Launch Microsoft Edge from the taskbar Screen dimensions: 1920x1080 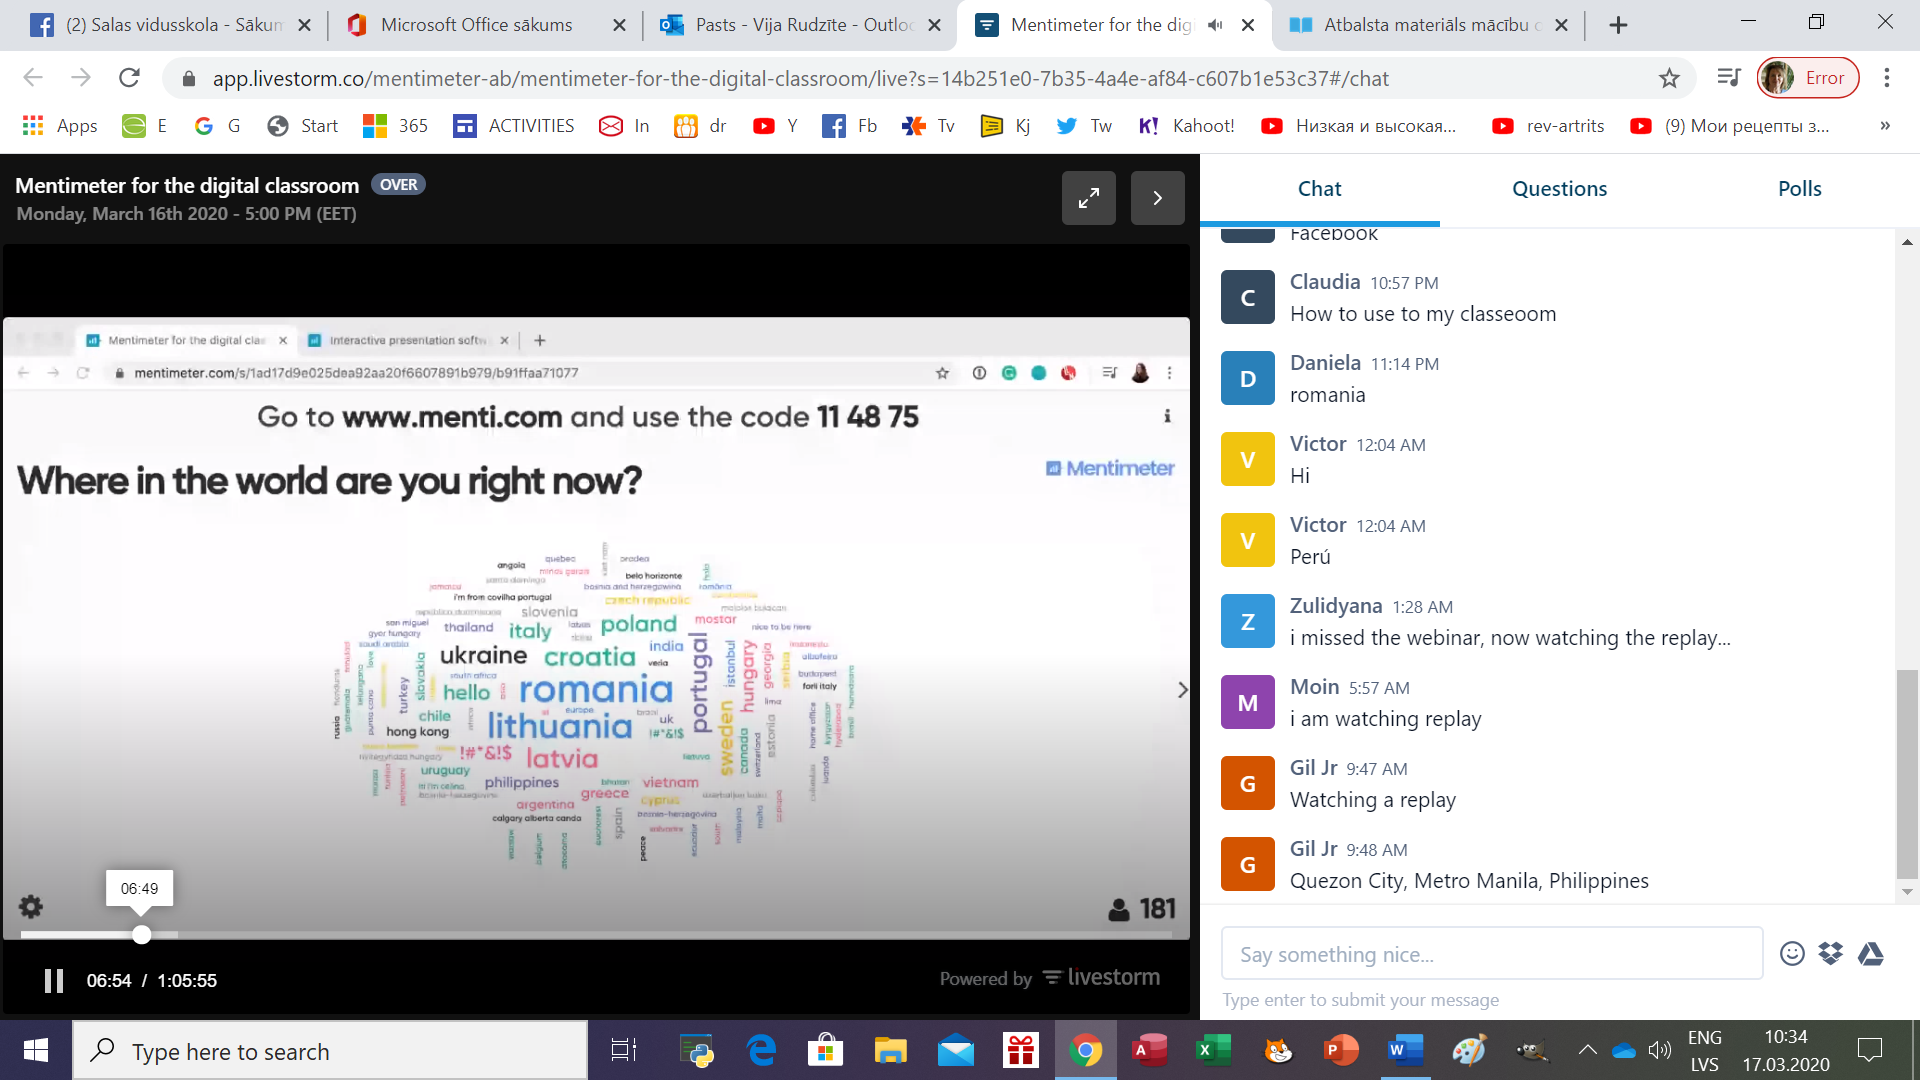point(761,1050)
